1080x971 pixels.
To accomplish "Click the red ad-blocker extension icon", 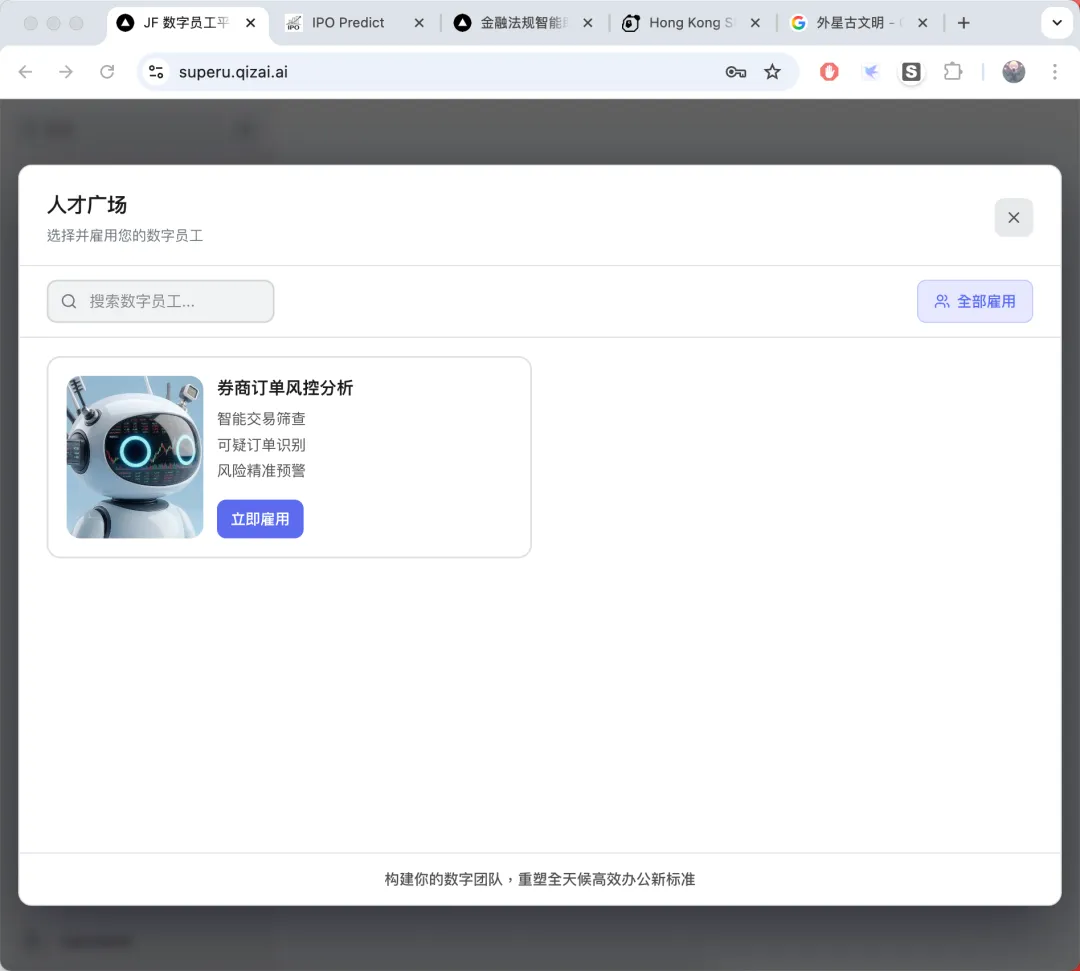I will [829, 71].
